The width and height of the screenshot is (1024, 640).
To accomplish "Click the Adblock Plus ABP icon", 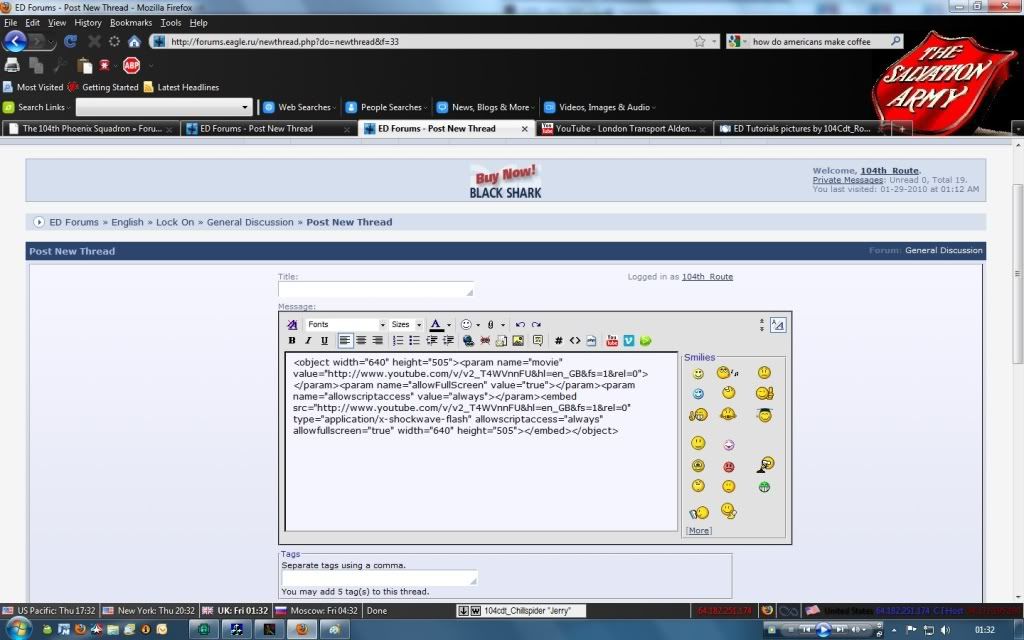I will pyautogui.click(x=131, y=66).
